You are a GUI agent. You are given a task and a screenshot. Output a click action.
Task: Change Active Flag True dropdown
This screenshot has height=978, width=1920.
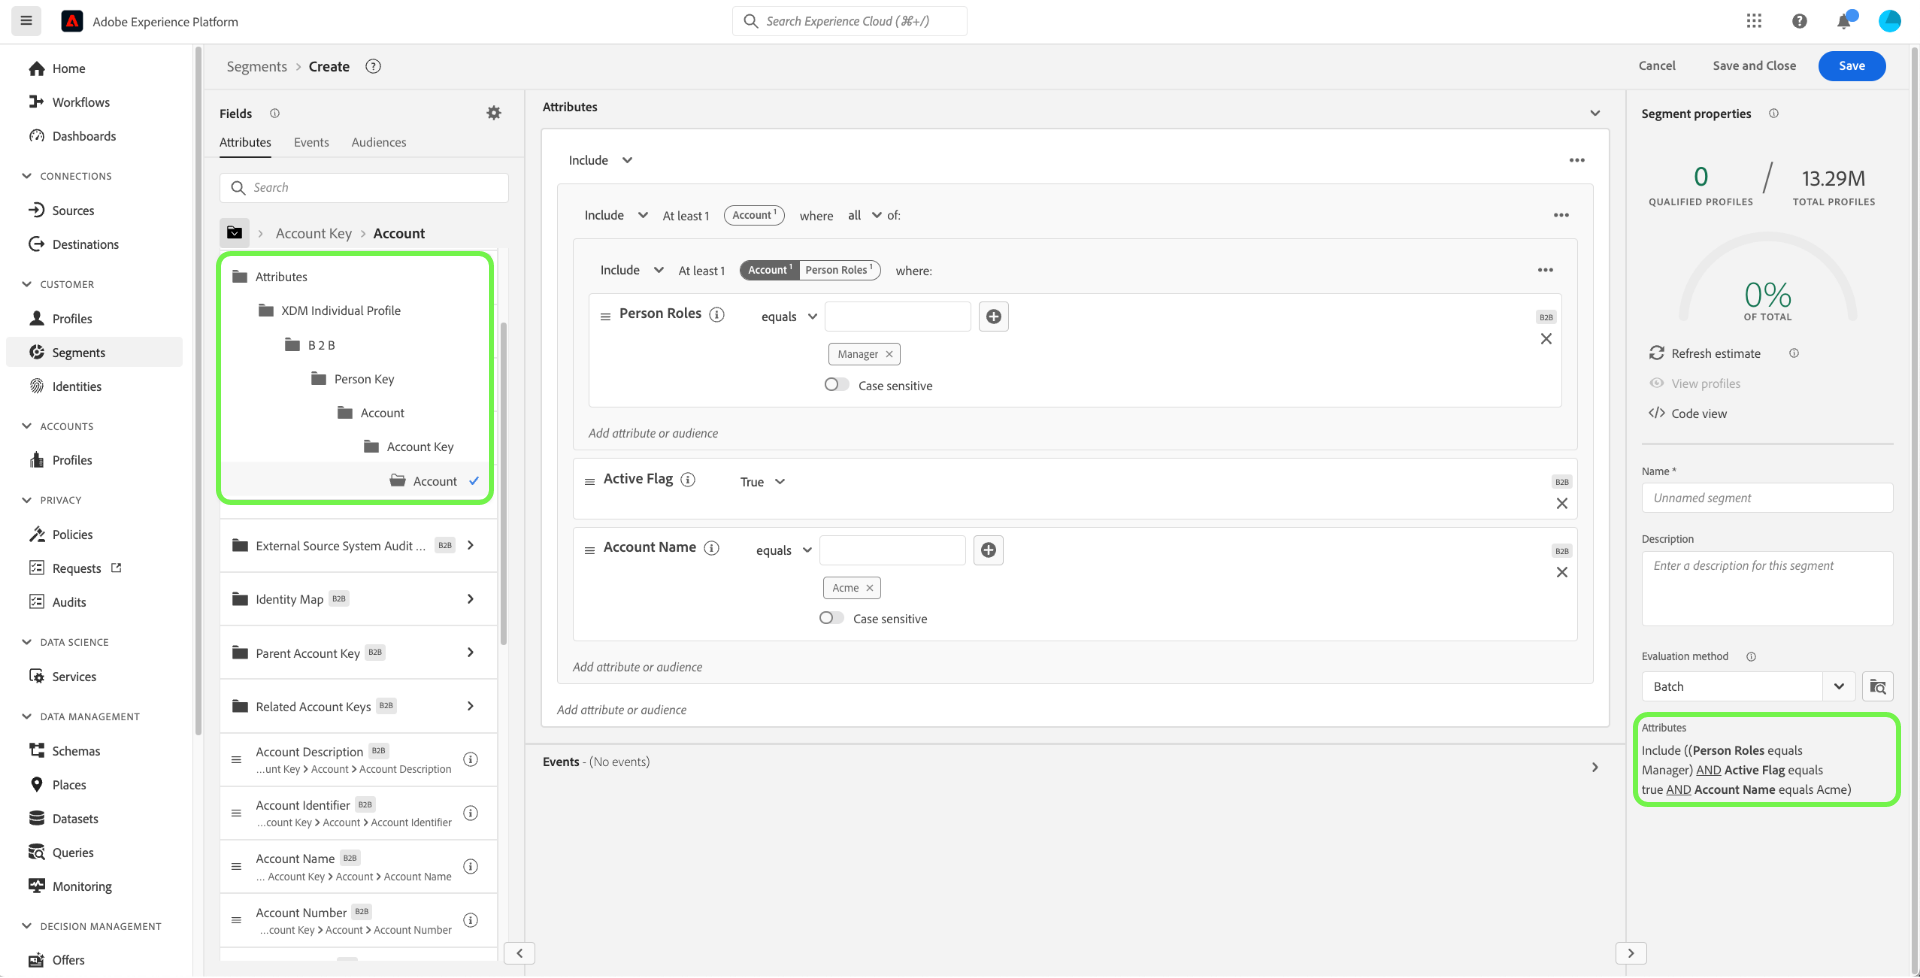(x=762, y=482)
